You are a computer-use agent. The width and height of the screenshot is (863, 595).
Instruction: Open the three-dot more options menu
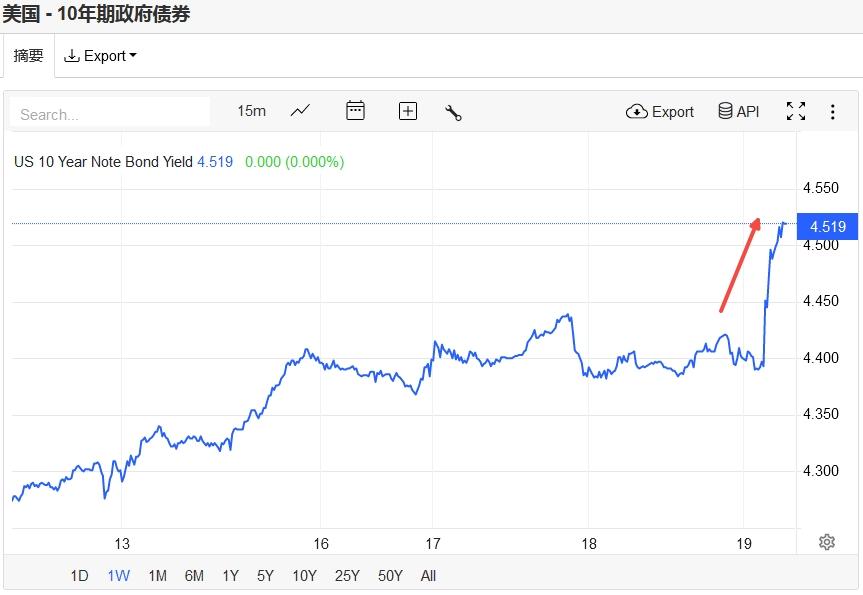click(x=832, y=112)
